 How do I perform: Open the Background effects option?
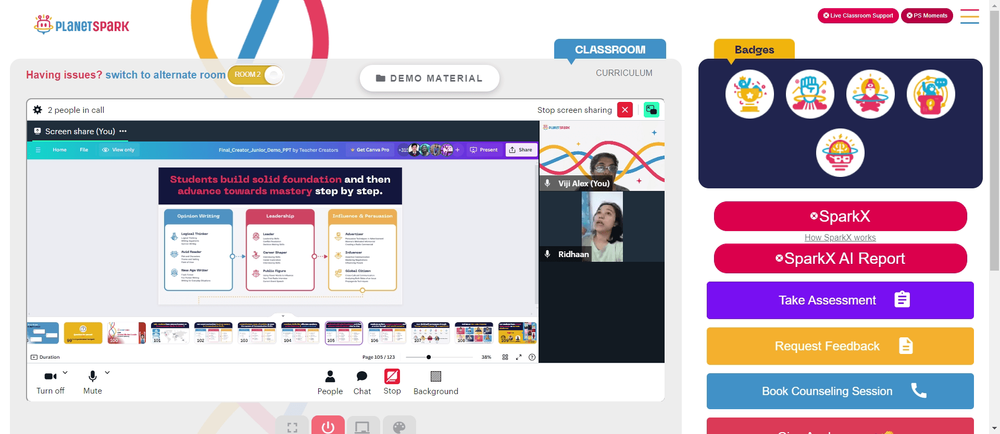pos(436,382)
